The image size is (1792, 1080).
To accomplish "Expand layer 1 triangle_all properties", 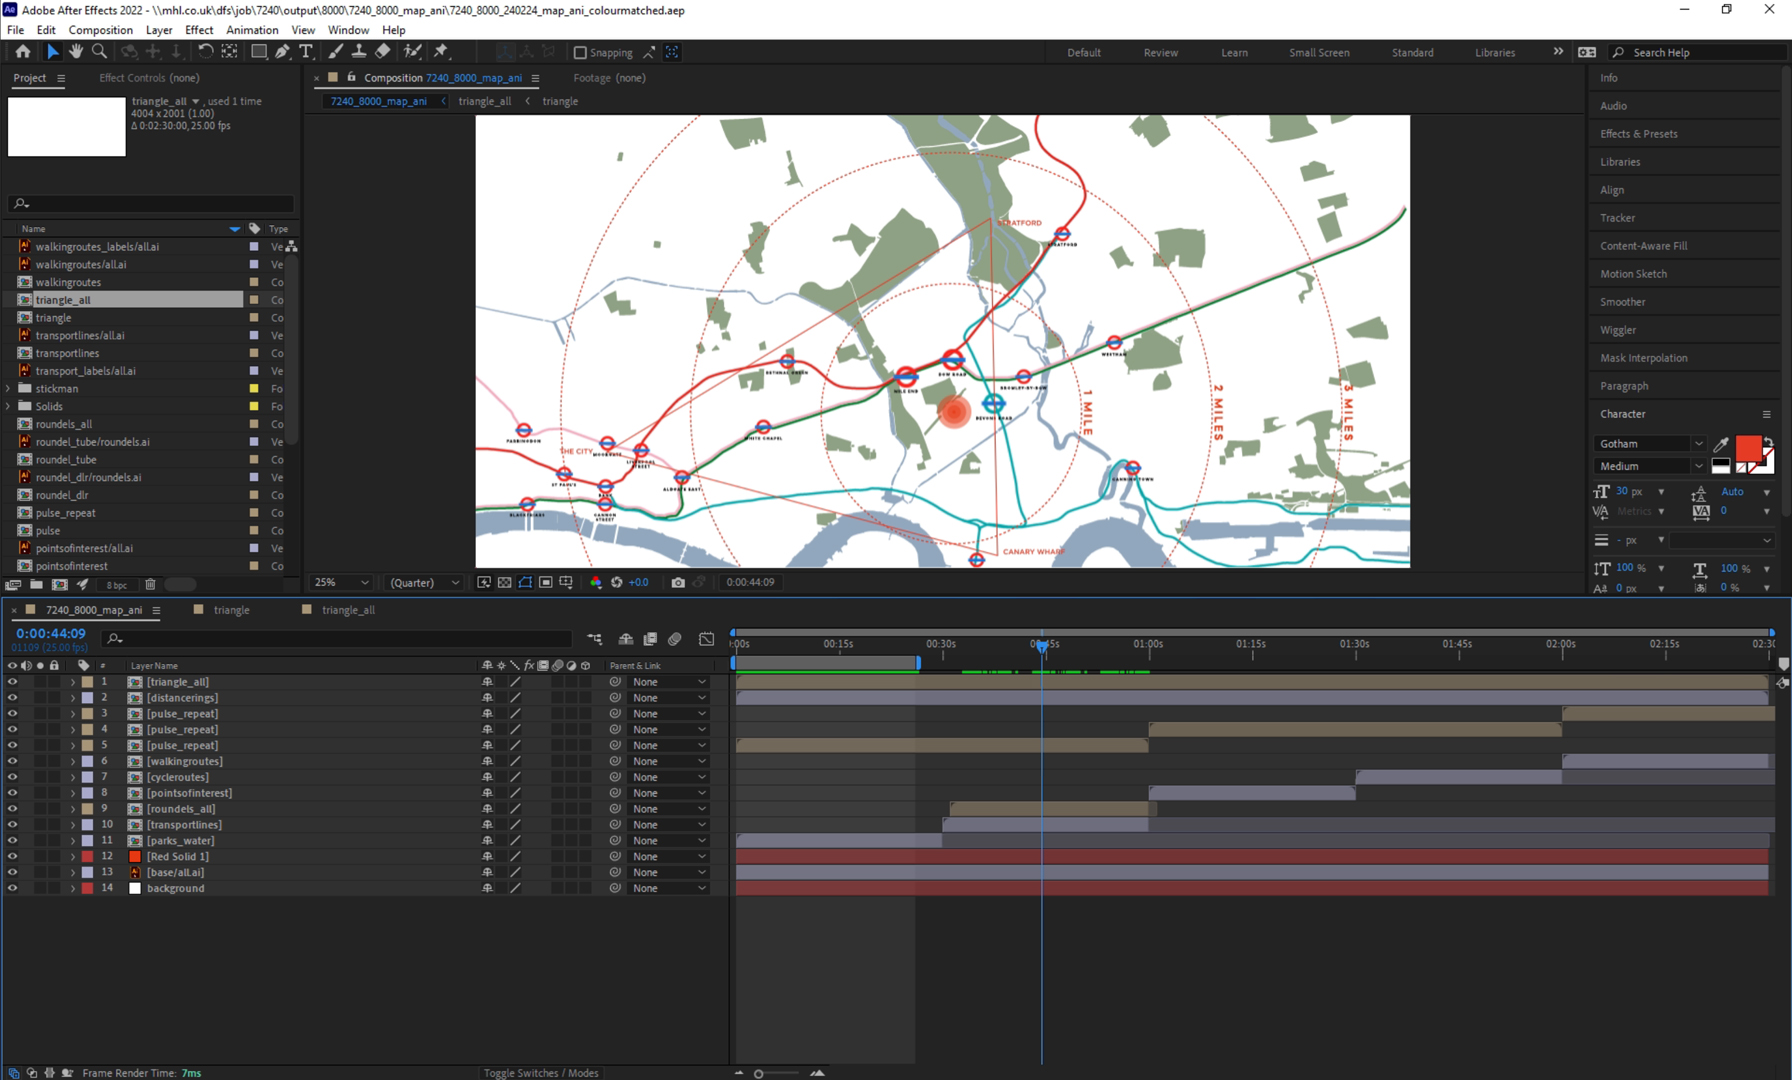I will click(x=72, y=682).
